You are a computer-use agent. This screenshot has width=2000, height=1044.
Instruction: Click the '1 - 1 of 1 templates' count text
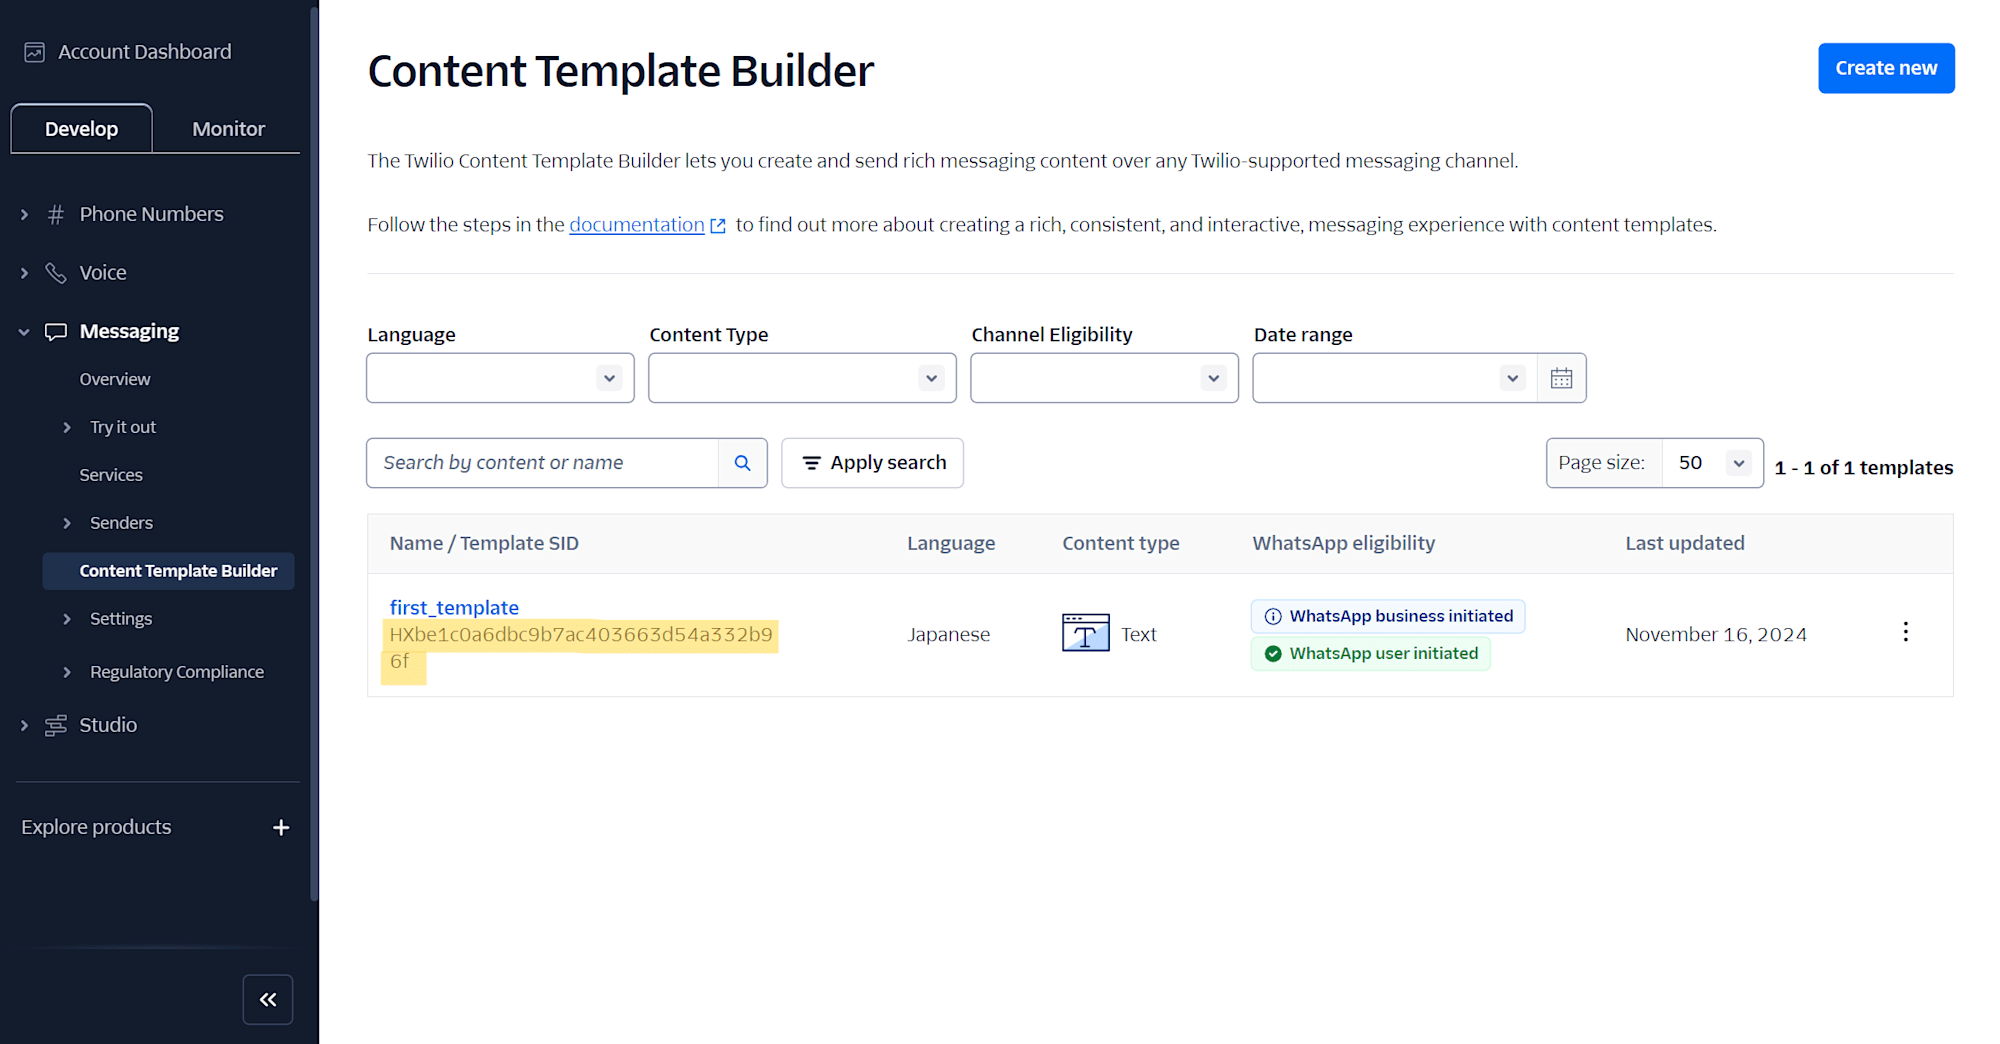click(x=1864, y=468)
